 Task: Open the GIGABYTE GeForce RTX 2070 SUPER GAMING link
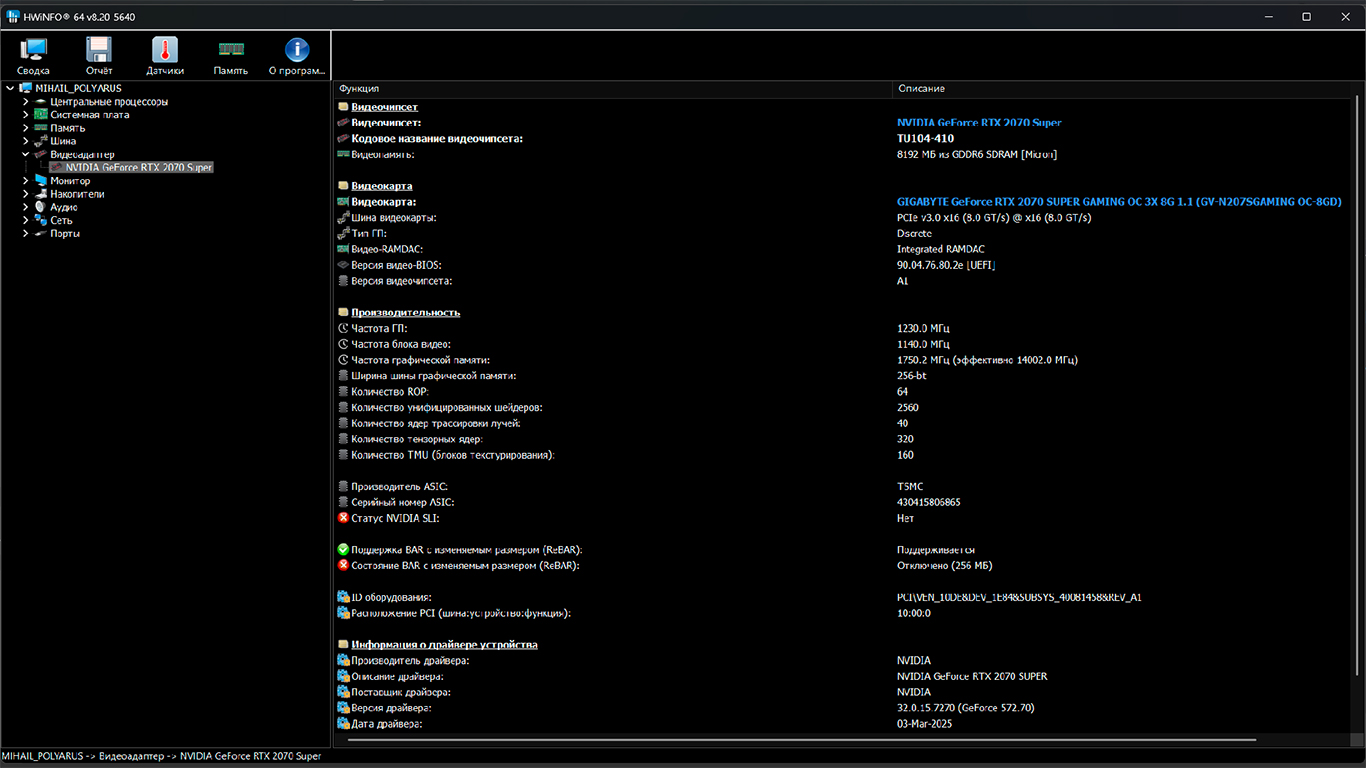tap(1119, 202)
